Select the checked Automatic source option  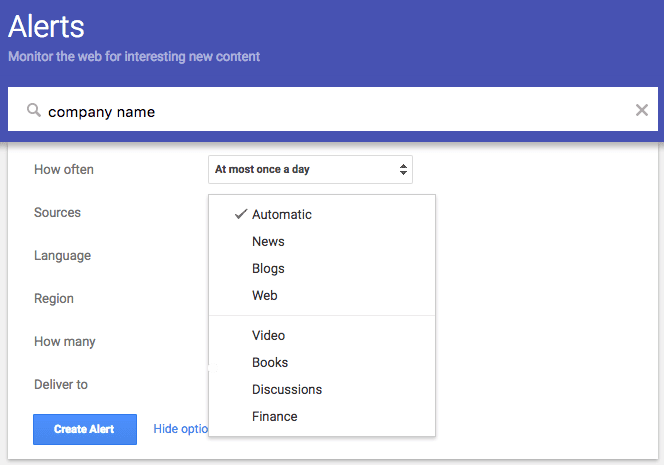281,214
